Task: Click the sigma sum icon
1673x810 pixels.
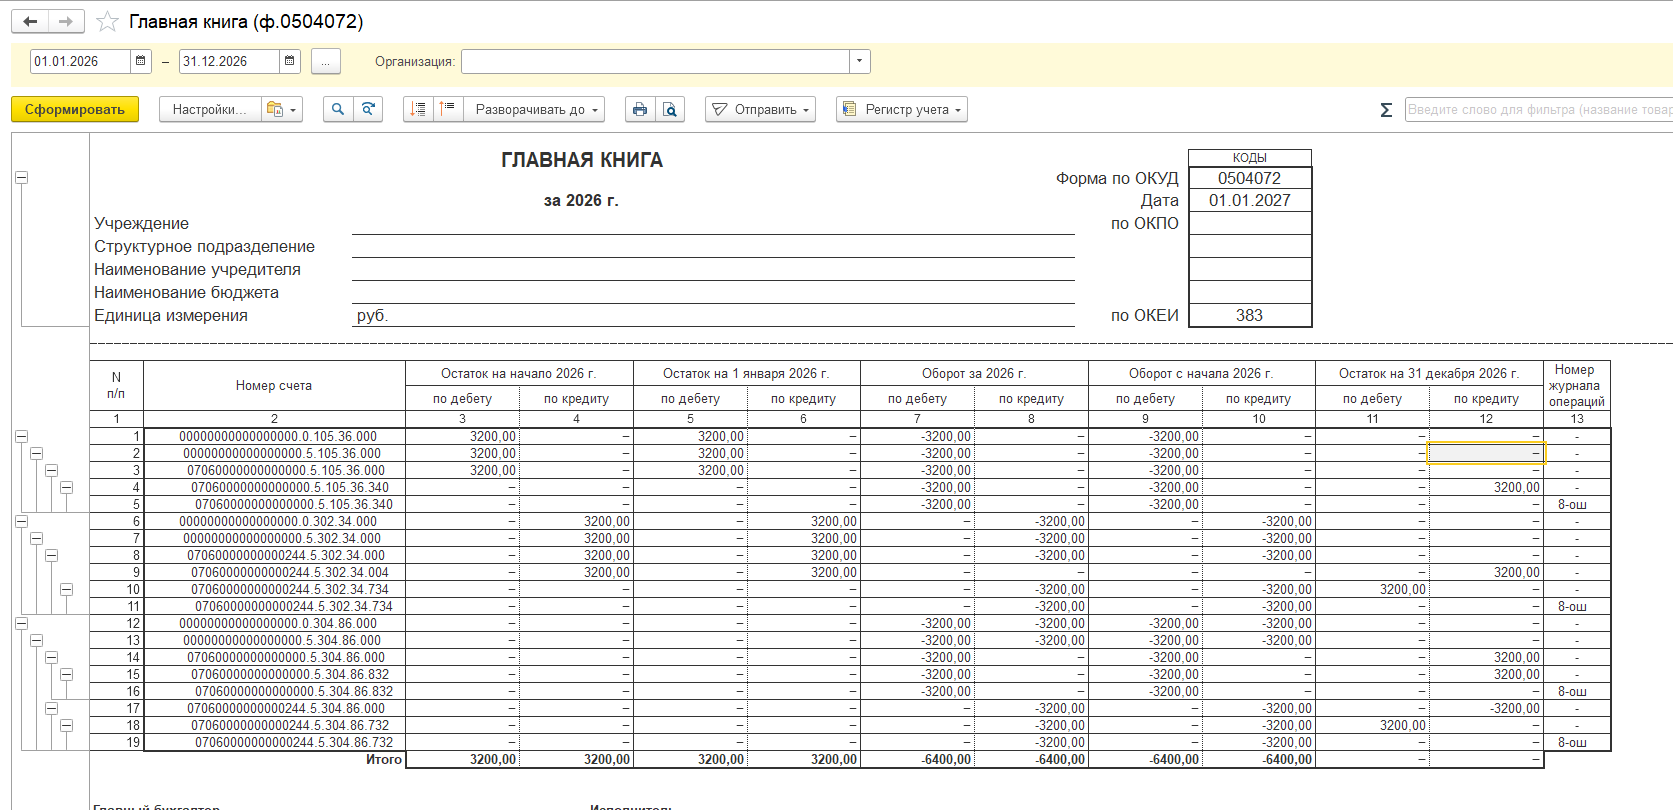Action: 1386,110
